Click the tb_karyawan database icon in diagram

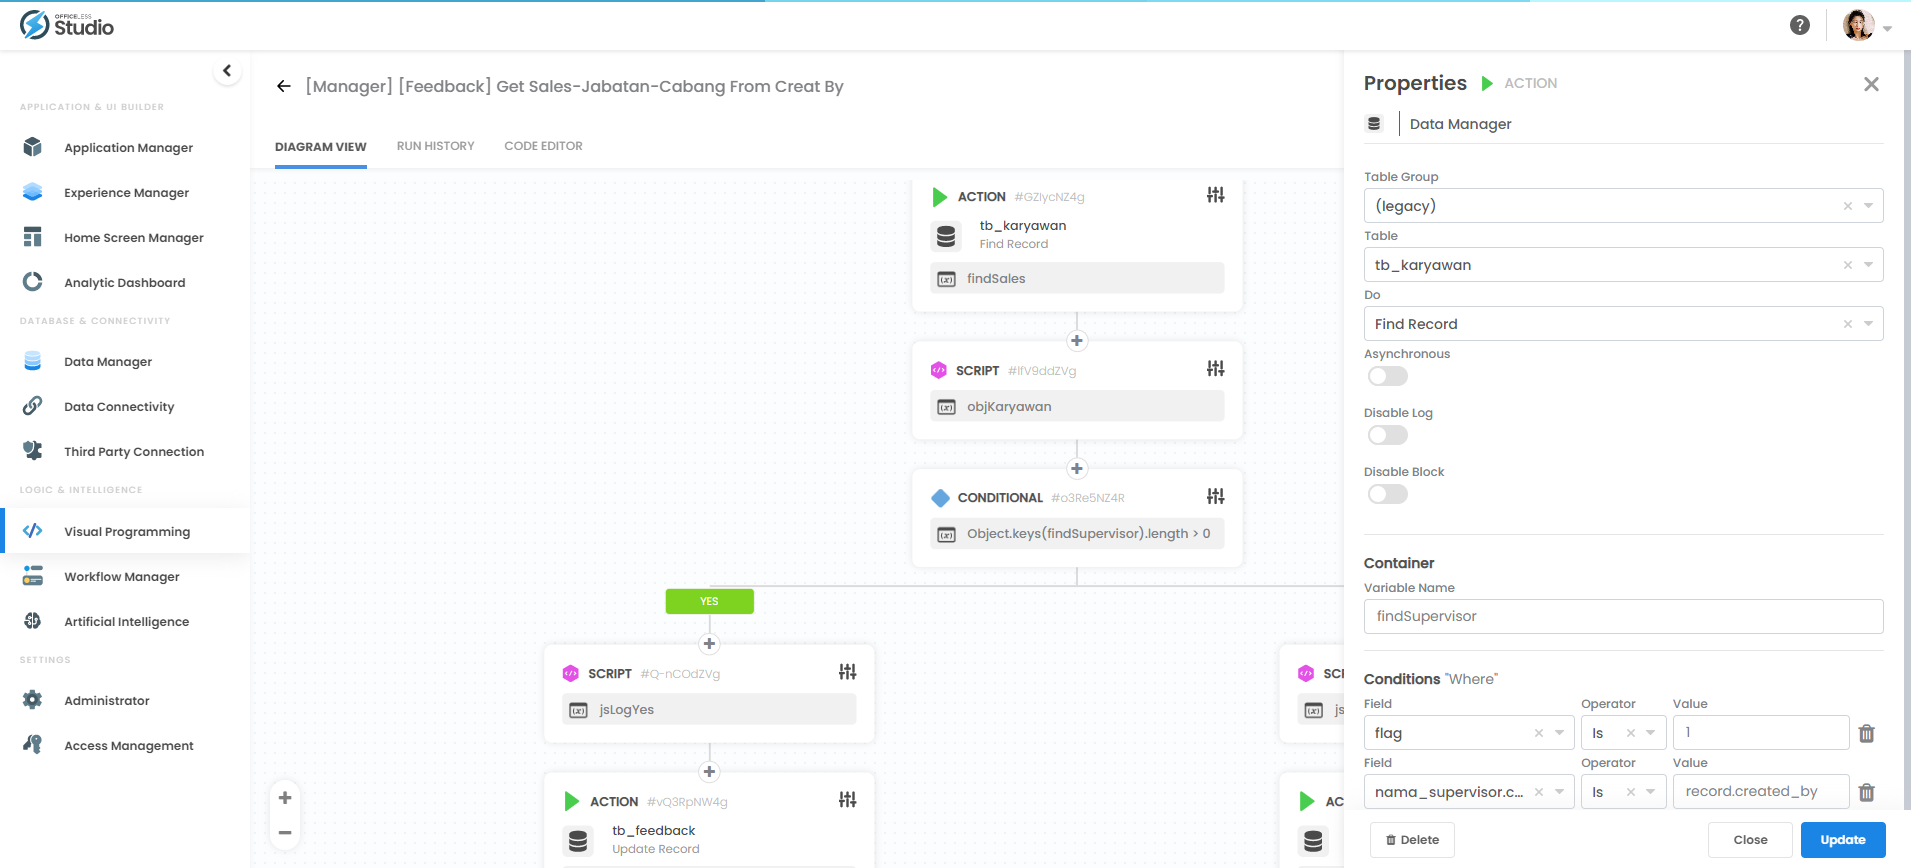(946, 236)
